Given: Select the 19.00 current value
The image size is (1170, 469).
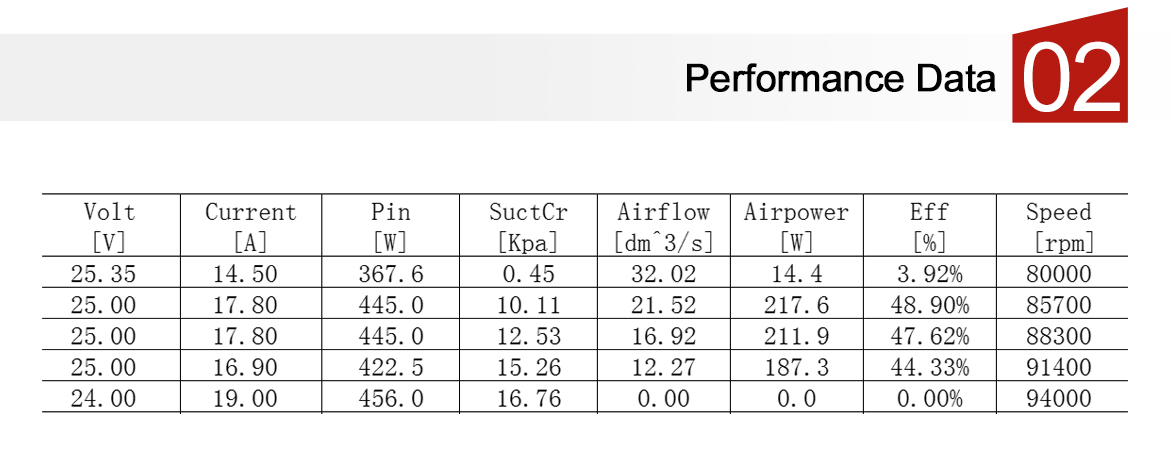Looking at the screenshot, I should (245, 398).
